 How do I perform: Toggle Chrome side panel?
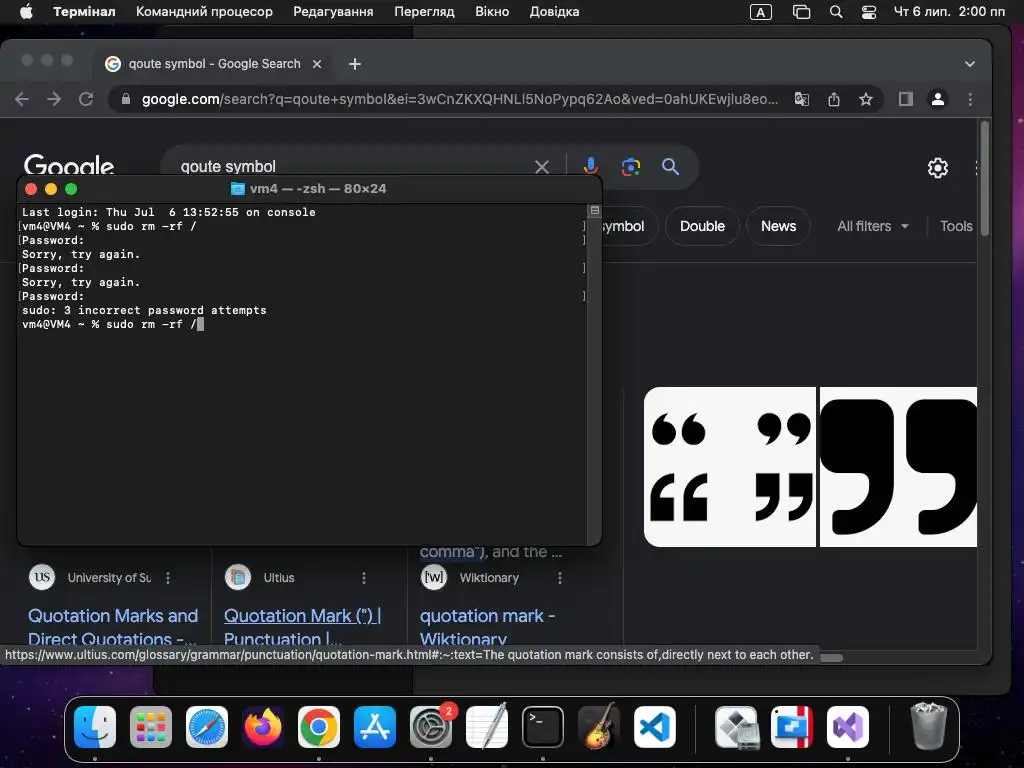(x=905, y=99)
